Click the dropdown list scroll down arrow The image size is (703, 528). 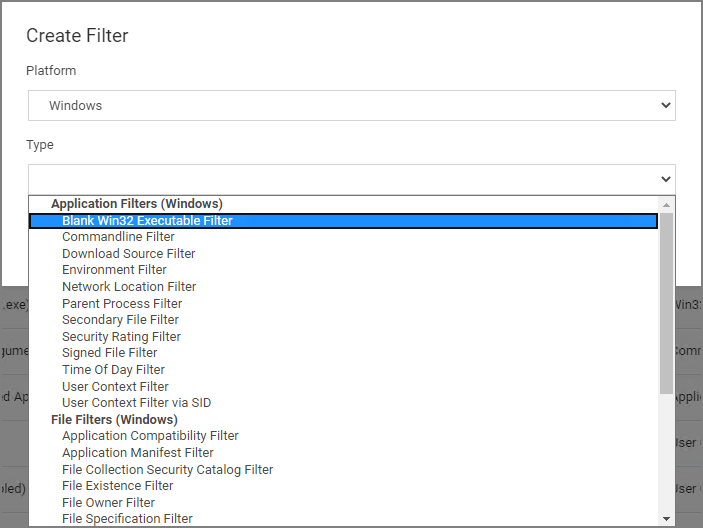666,519
